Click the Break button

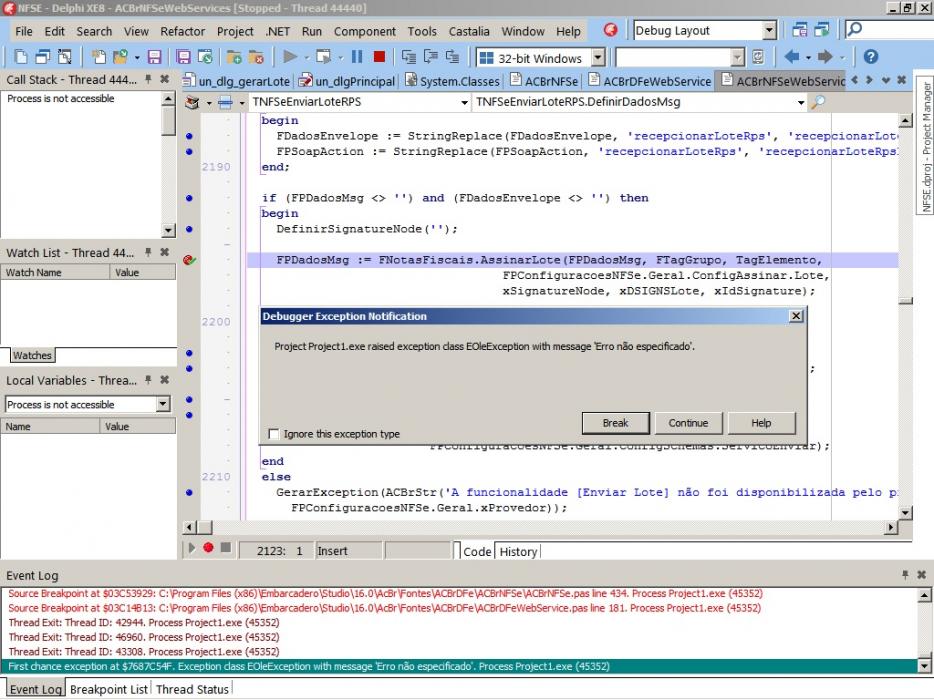tap(615, 423)
